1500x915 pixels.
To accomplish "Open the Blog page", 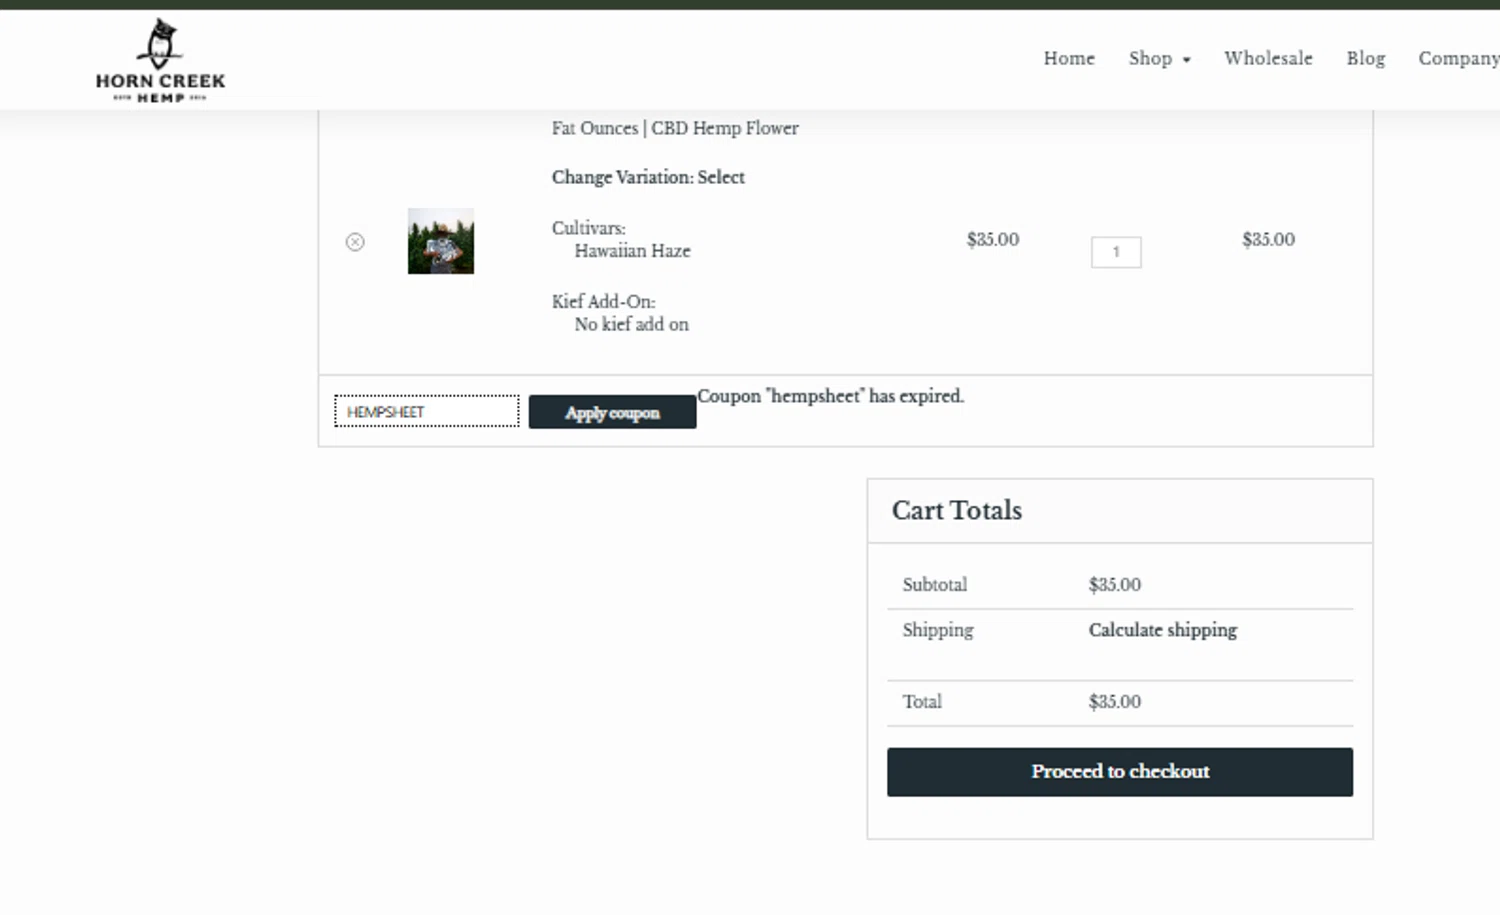I will point(1365,58).
